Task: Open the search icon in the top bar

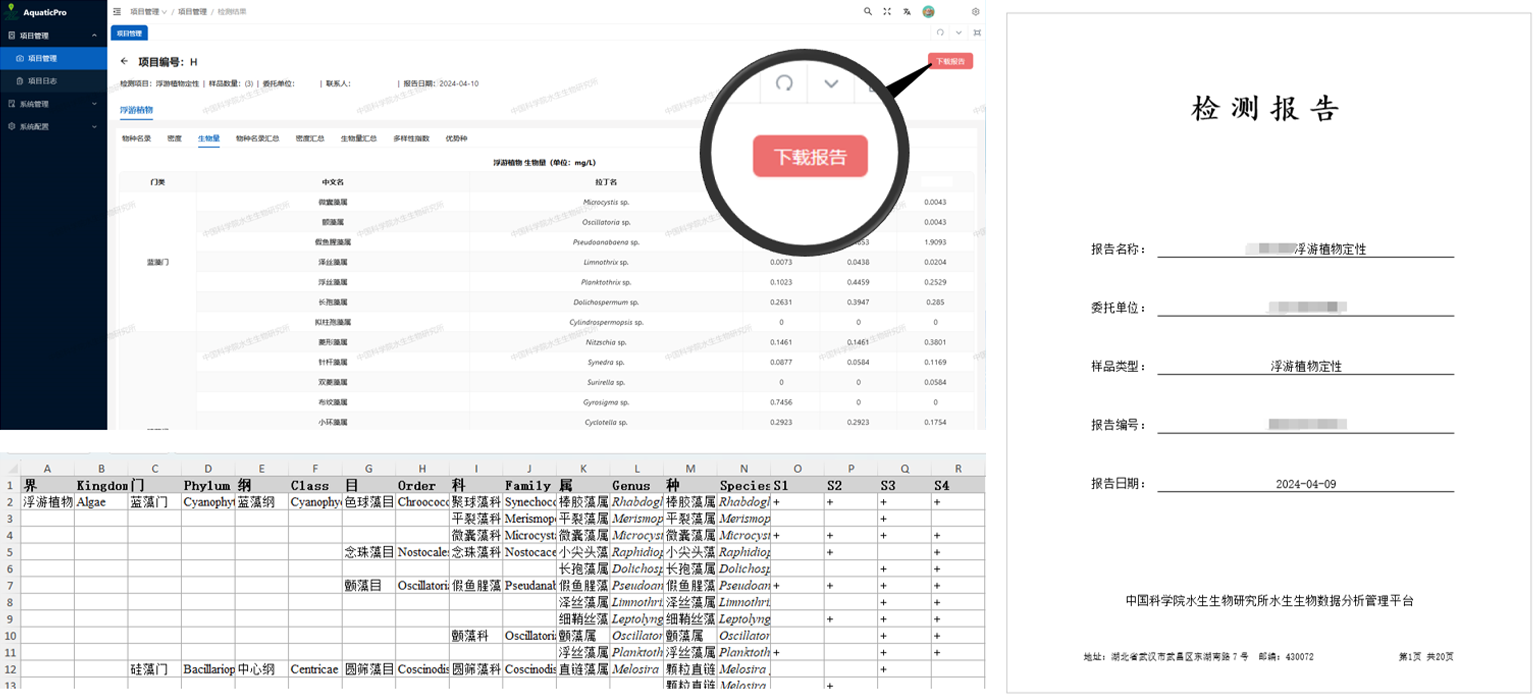Action: [x=867, y=12]
